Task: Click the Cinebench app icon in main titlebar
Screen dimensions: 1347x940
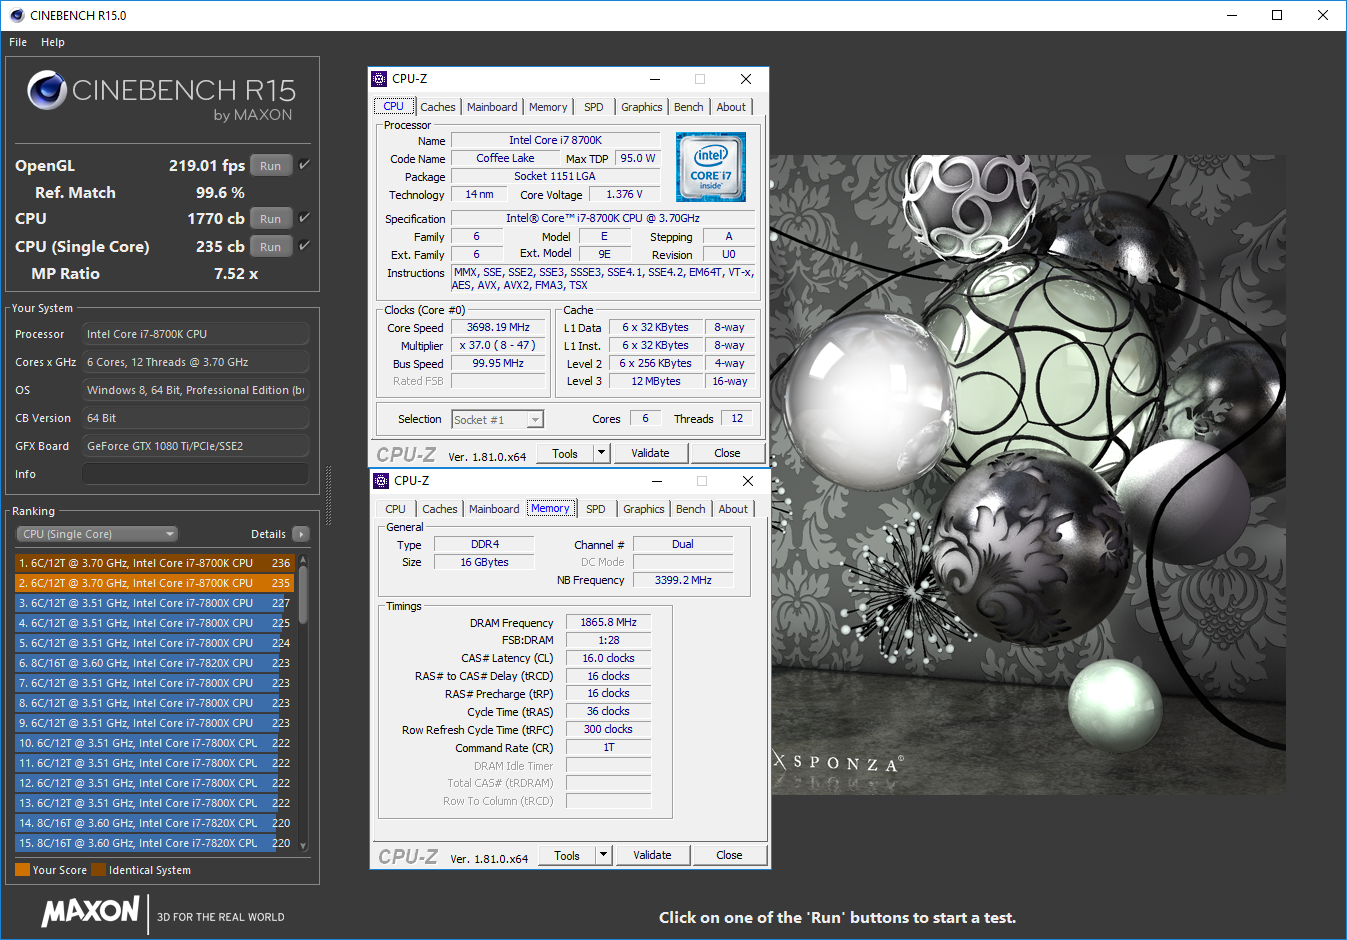Action: (16, 15)
